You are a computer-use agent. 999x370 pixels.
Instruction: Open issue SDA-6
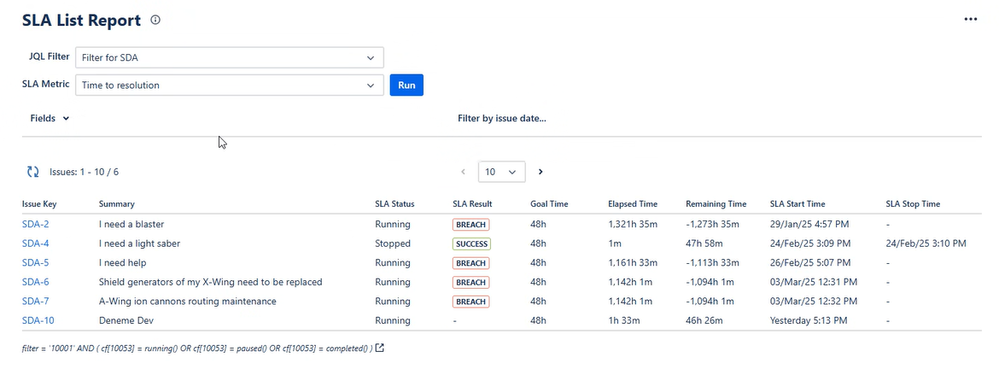36,281
